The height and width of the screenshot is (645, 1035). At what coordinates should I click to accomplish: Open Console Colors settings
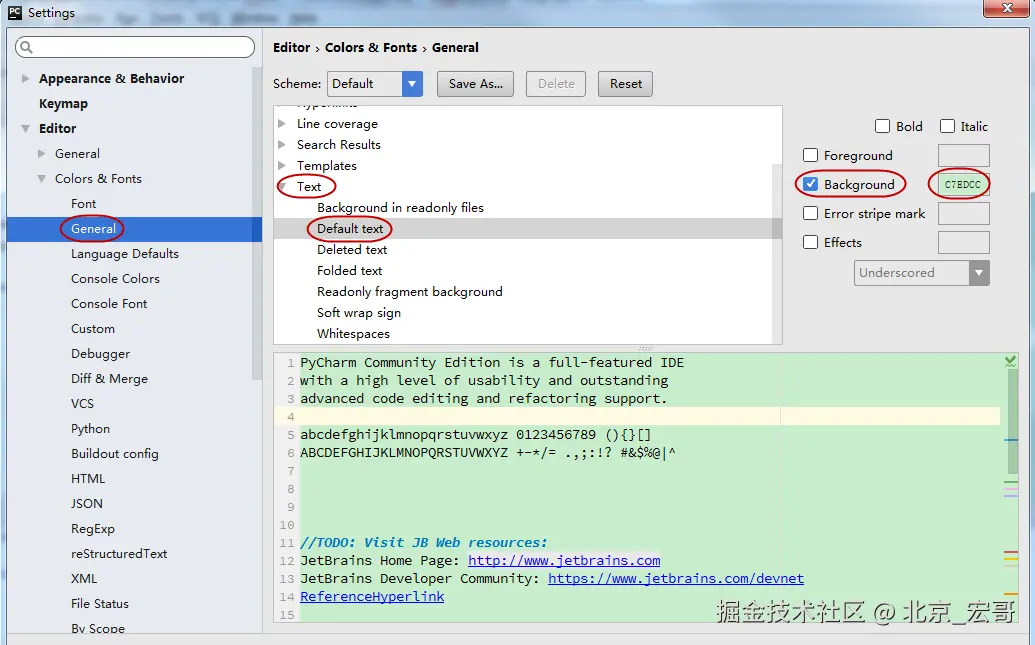(116, 279)
